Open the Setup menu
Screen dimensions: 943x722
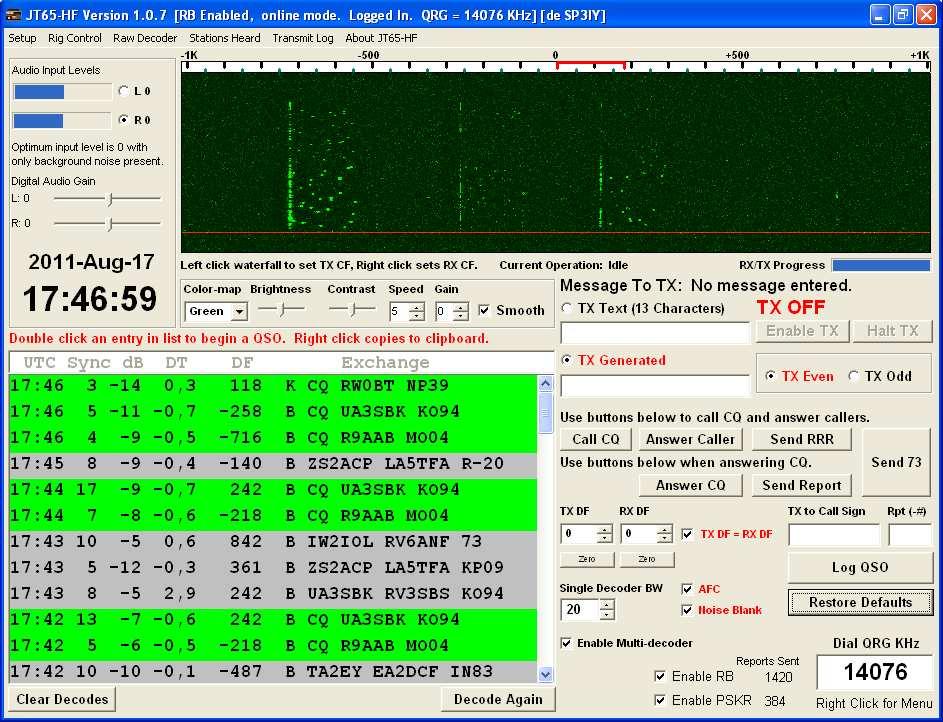[x=22, y=38]
